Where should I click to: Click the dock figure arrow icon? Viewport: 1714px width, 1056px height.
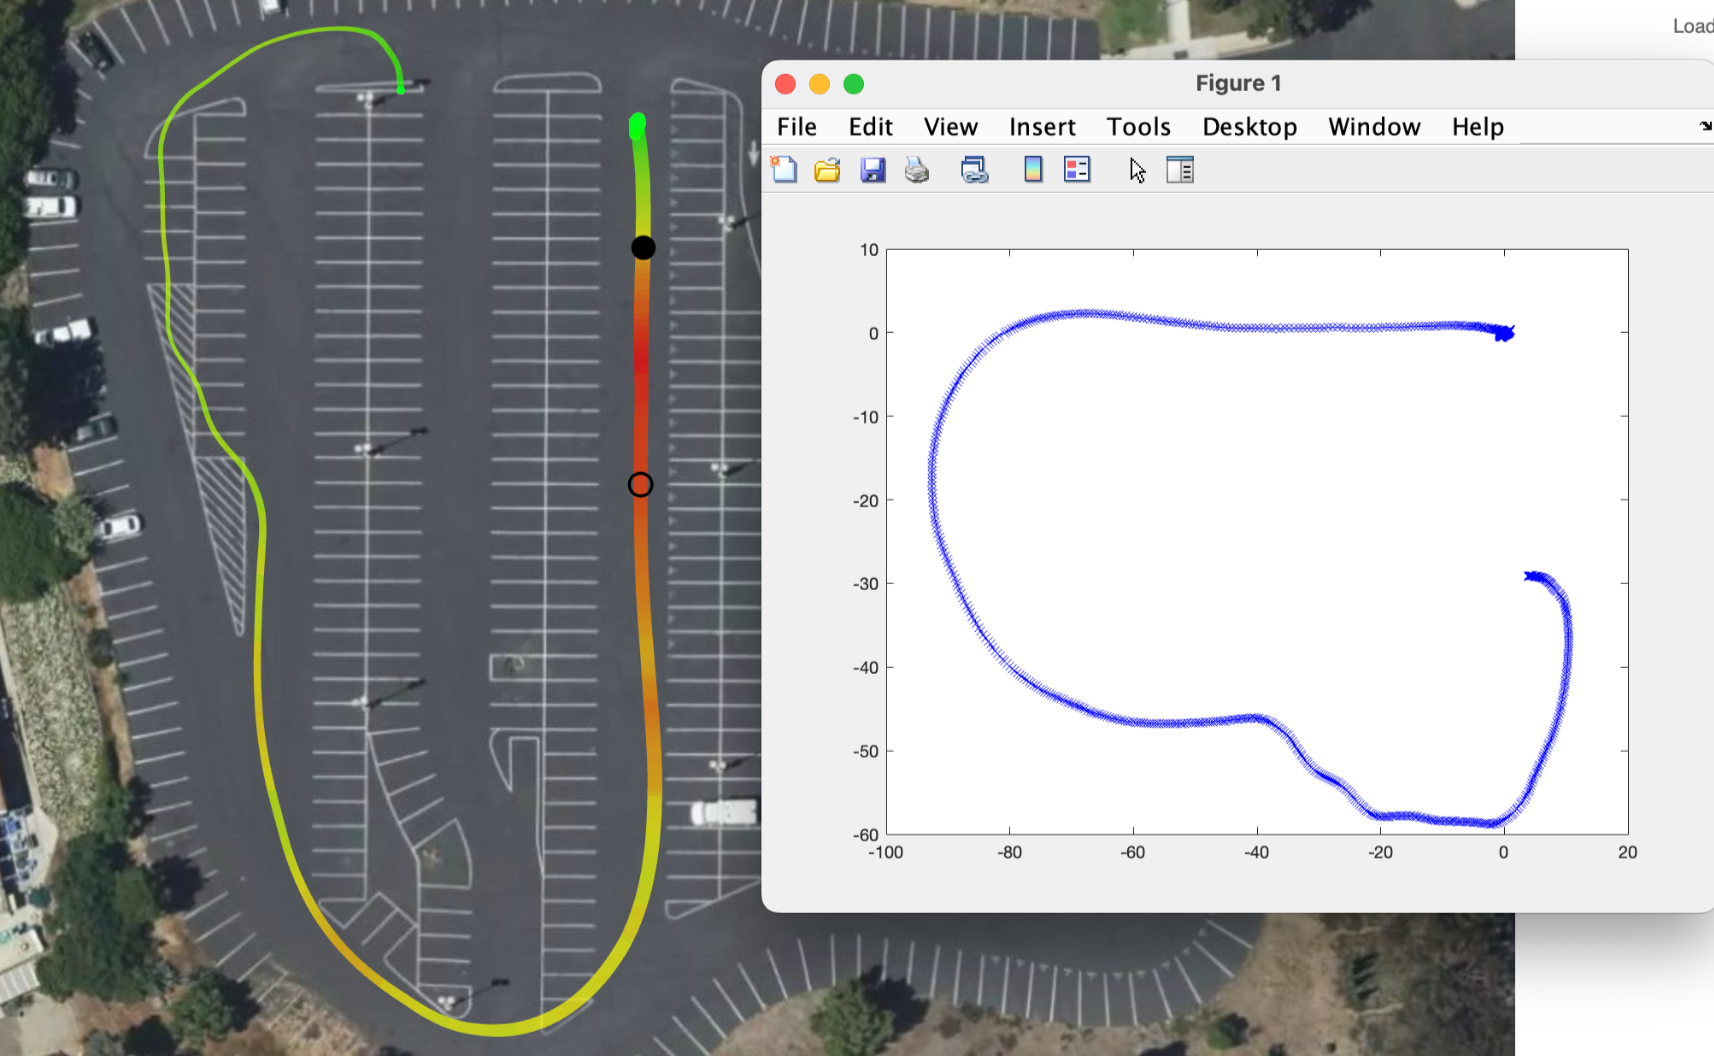1705,126
